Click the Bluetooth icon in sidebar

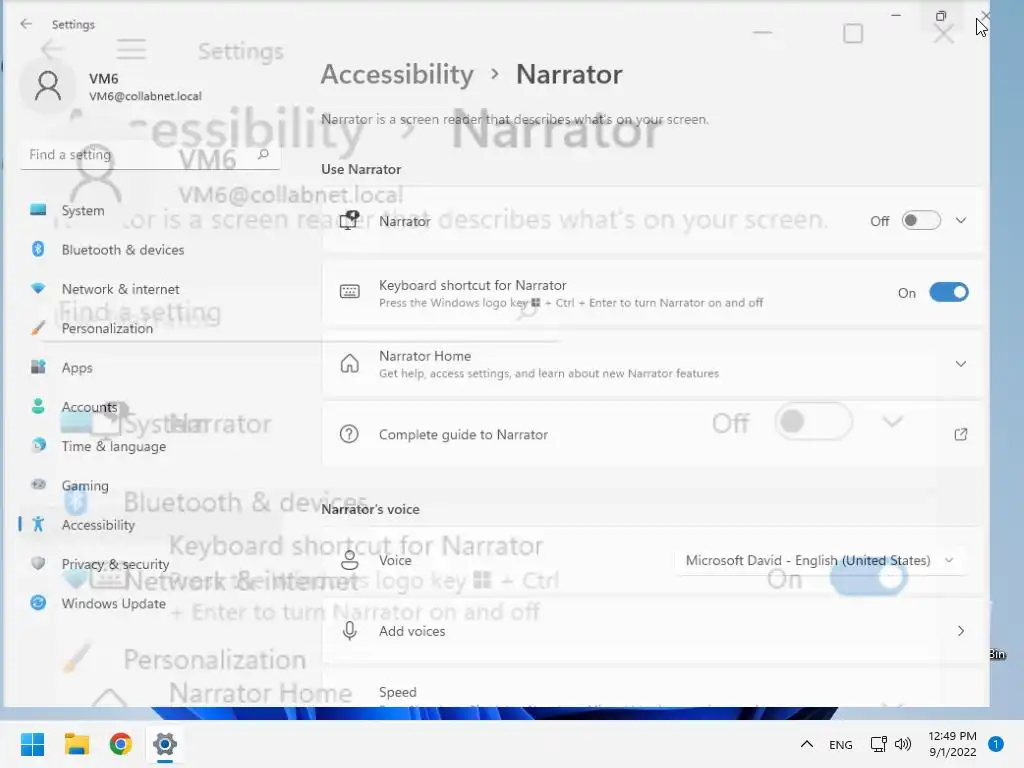click(39, 249)
